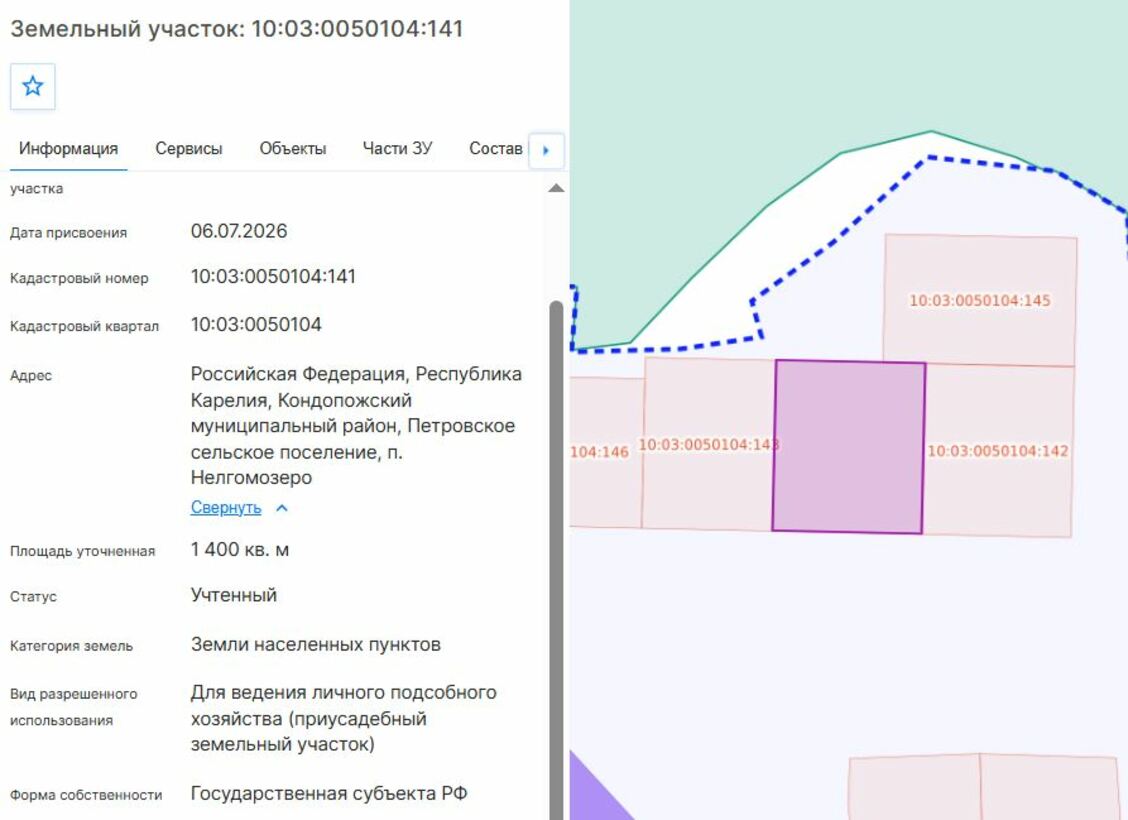The image size is (1128, 820).
Task: Click the value Государственная субъекта РФ
Action: pos(329,793)
